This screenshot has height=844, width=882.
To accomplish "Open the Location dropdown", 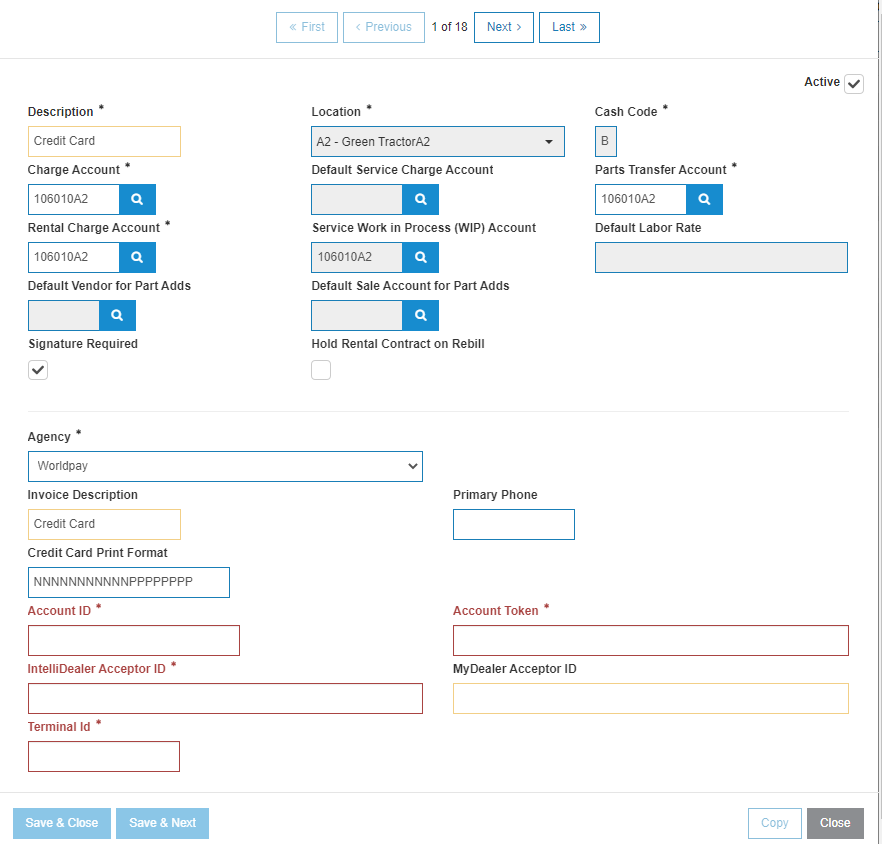I will [438, 142].
